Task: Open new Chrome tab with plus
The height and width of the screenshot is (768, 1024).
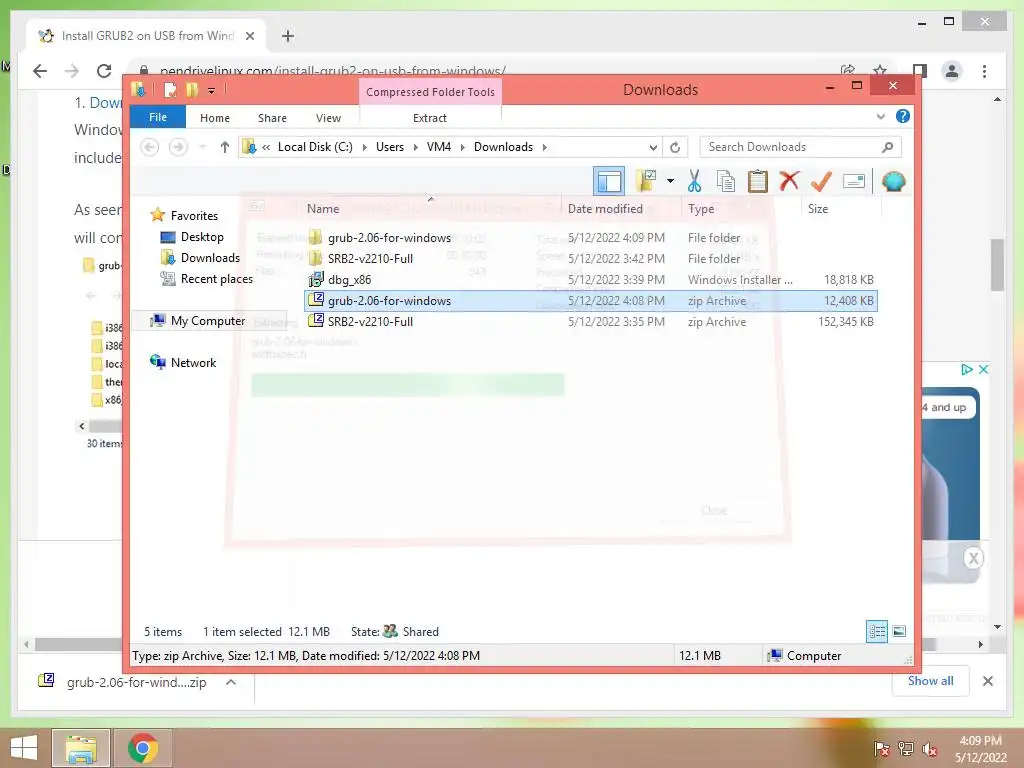Action: pyautogui.click(x=287, y=36)
